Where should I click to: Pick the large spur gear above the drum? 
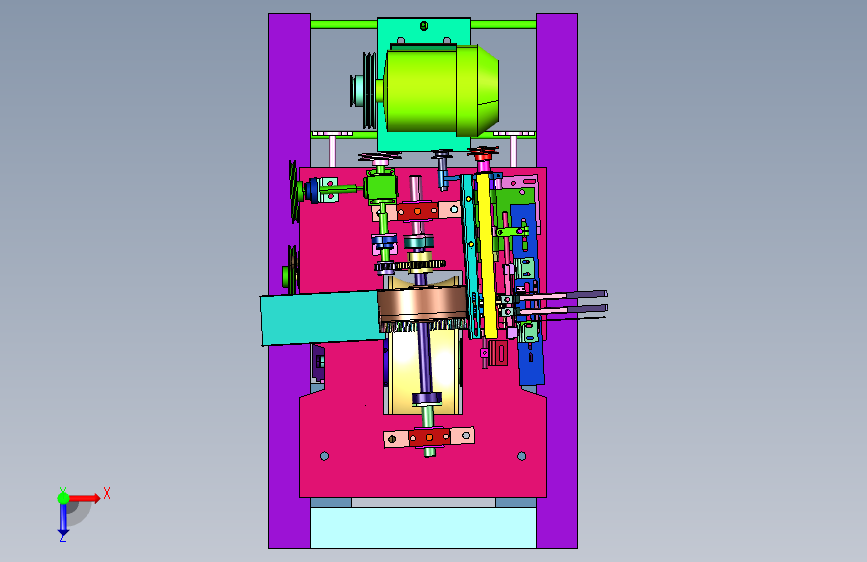(x=421, y=266)
